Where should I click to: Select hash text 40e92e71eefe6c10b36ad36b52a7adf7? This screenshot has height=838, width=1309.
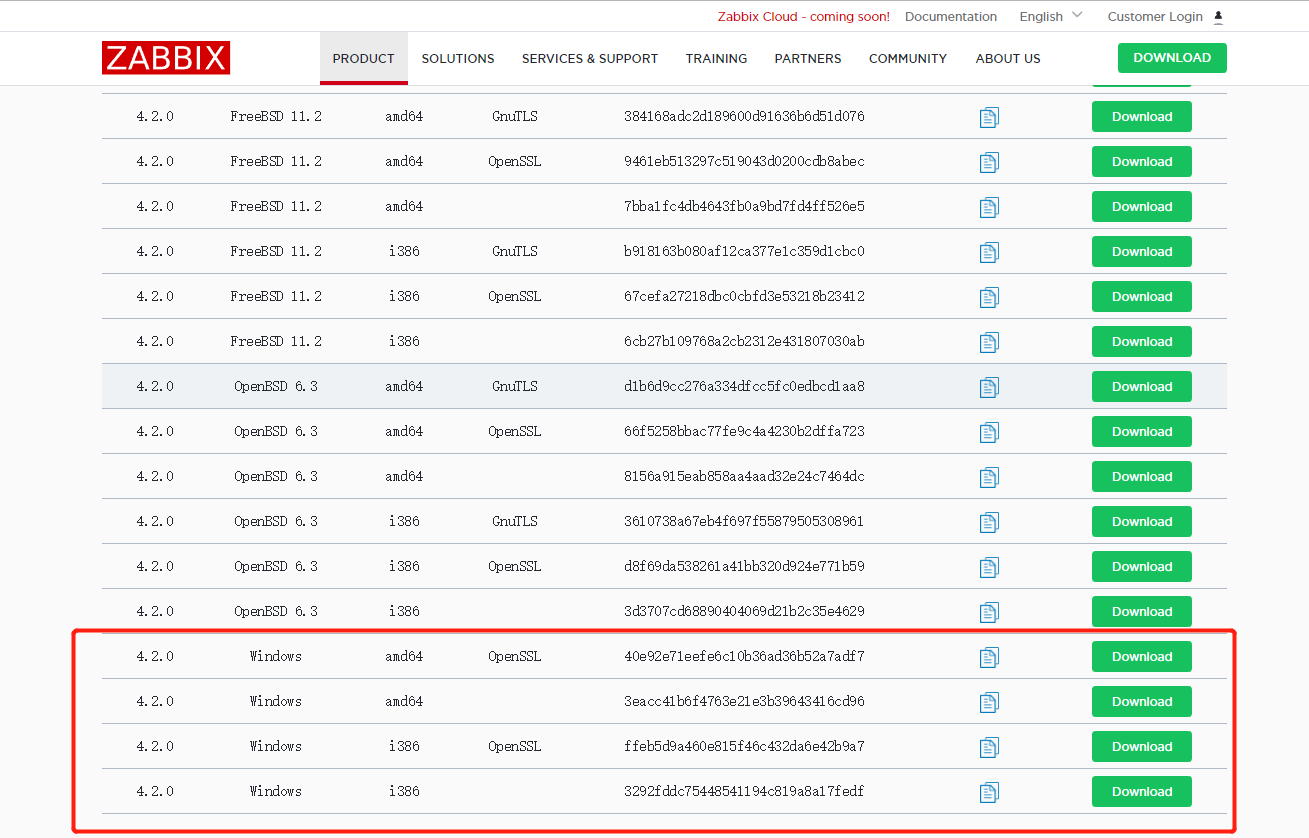point(744,656)
